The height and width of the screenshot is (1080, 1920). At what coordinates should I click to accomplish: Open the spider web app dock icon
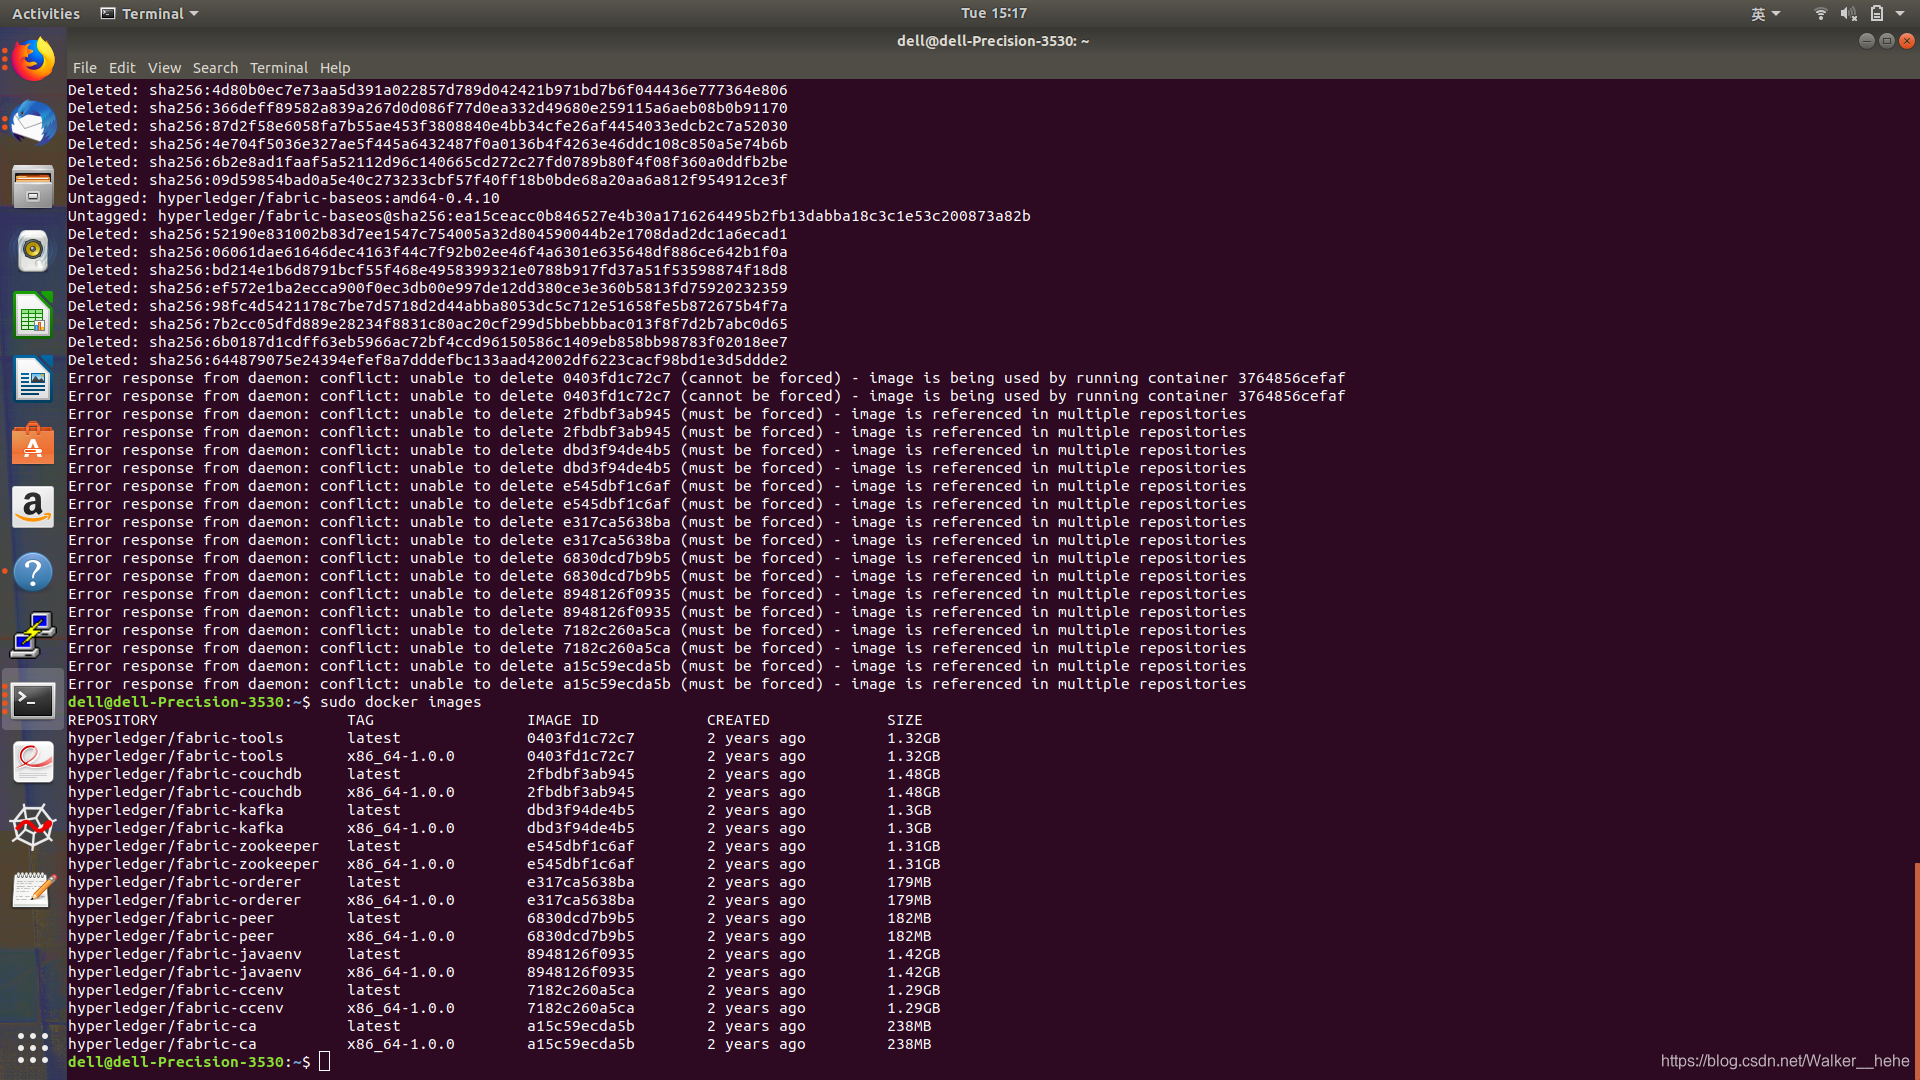[33, 827]
